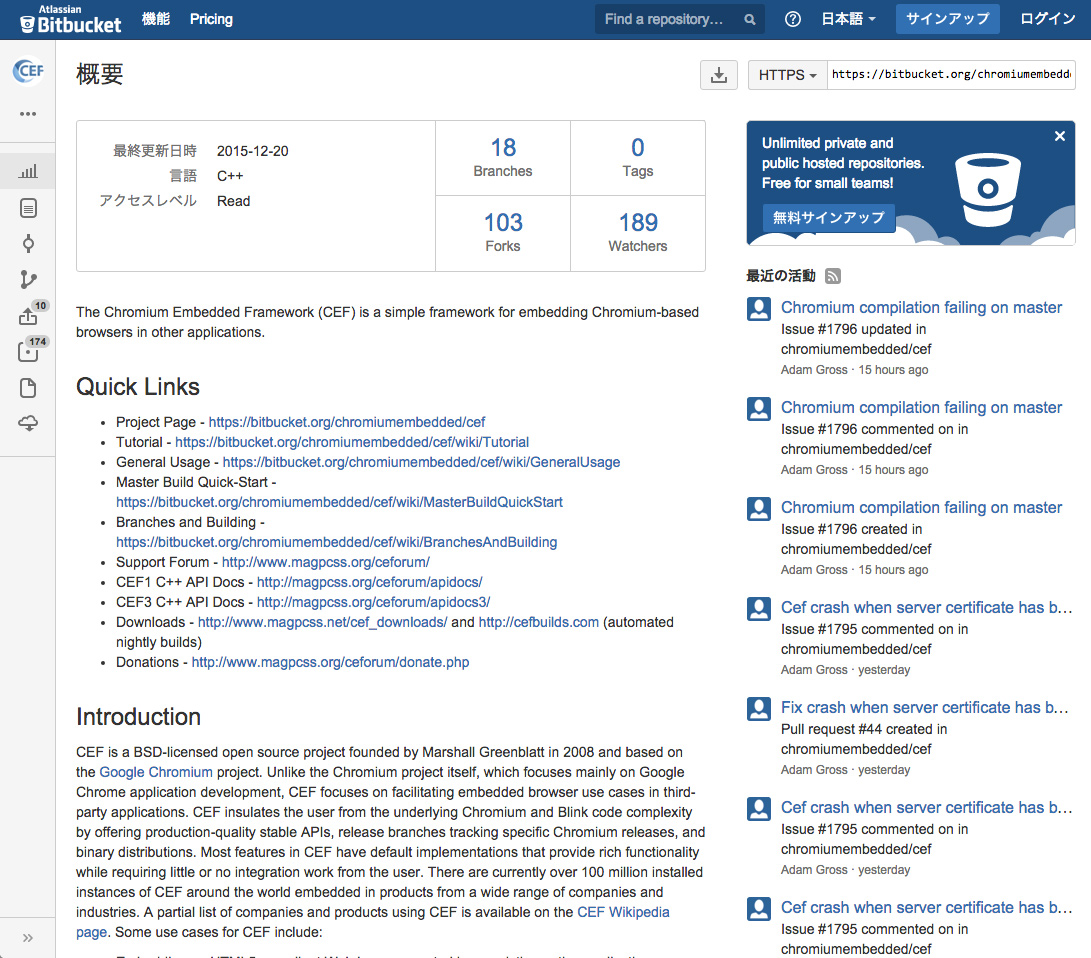Click the Read access level value
1091x958 pixels.
tap(233, 201)
